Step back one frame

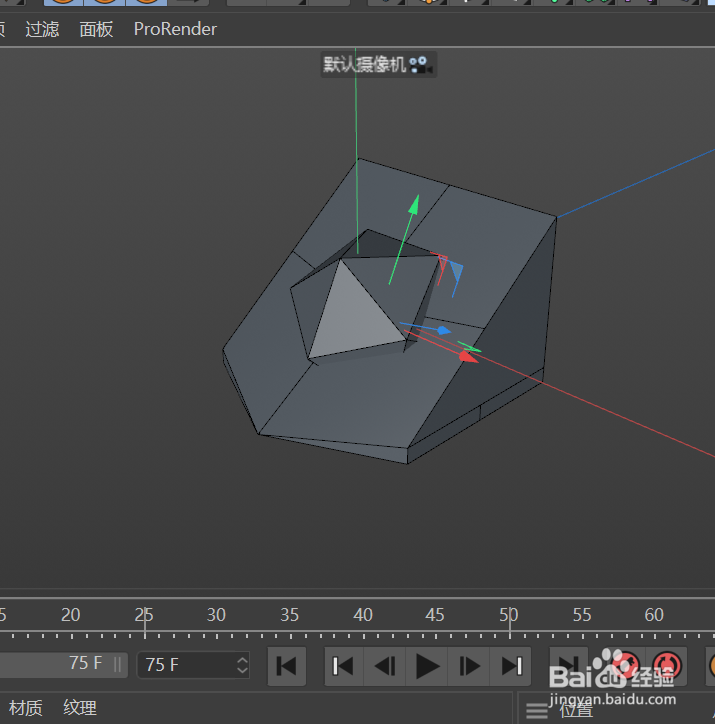385,666
